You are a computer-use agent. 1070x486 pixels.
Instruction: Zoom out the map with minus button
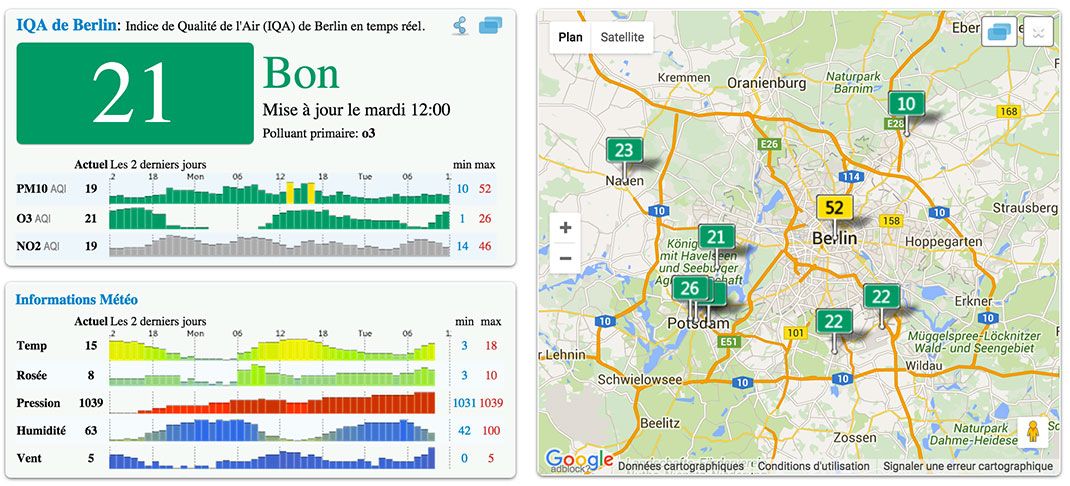click(x=565, y=258)
